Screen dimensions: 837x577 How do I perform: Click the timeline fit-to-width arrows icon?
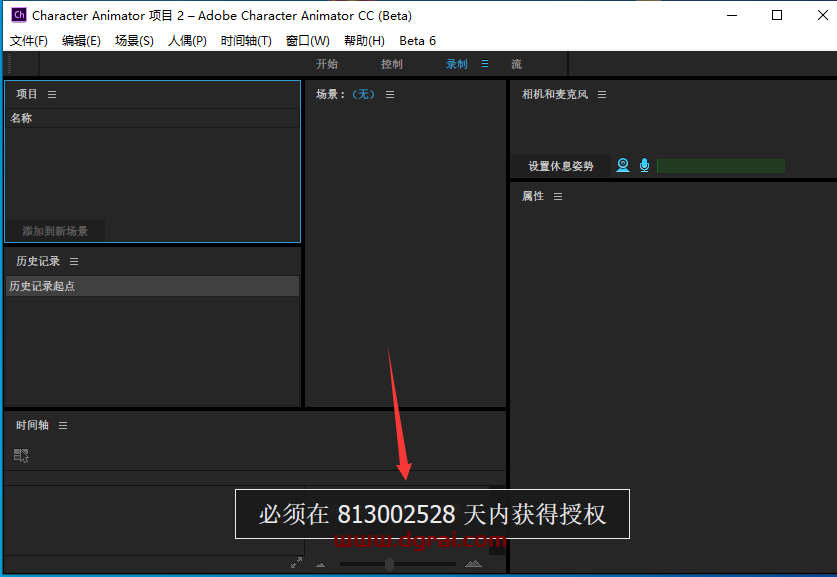(296, 563)
